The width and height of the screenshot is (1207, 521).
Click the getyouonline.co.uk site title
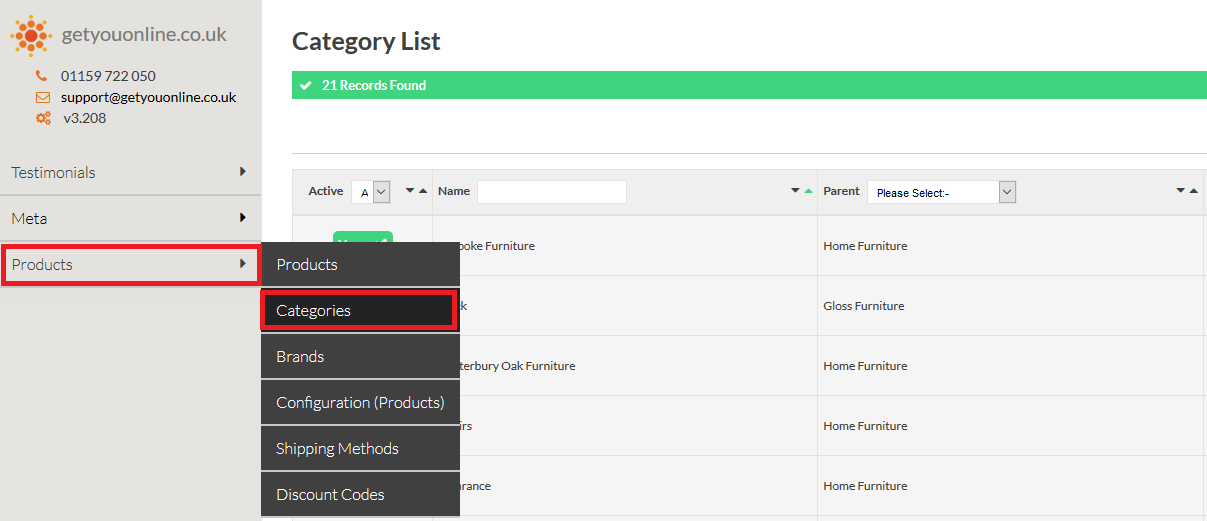144,35
